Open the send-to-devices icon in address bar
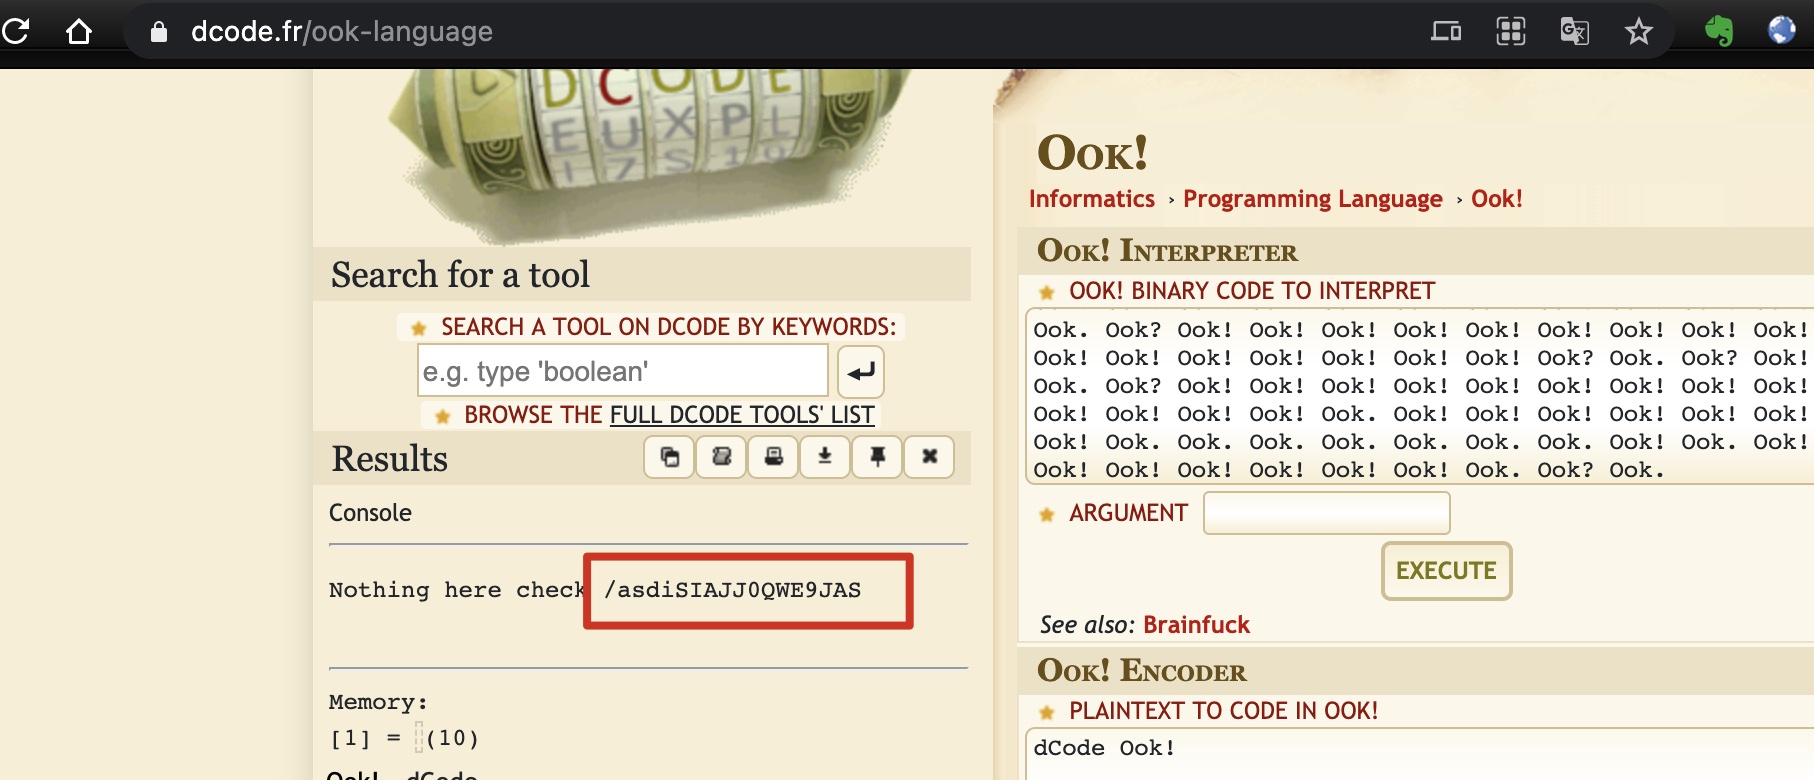Image resolution: width=1814 pixels, height=780 pixels. click(1446, 32)
